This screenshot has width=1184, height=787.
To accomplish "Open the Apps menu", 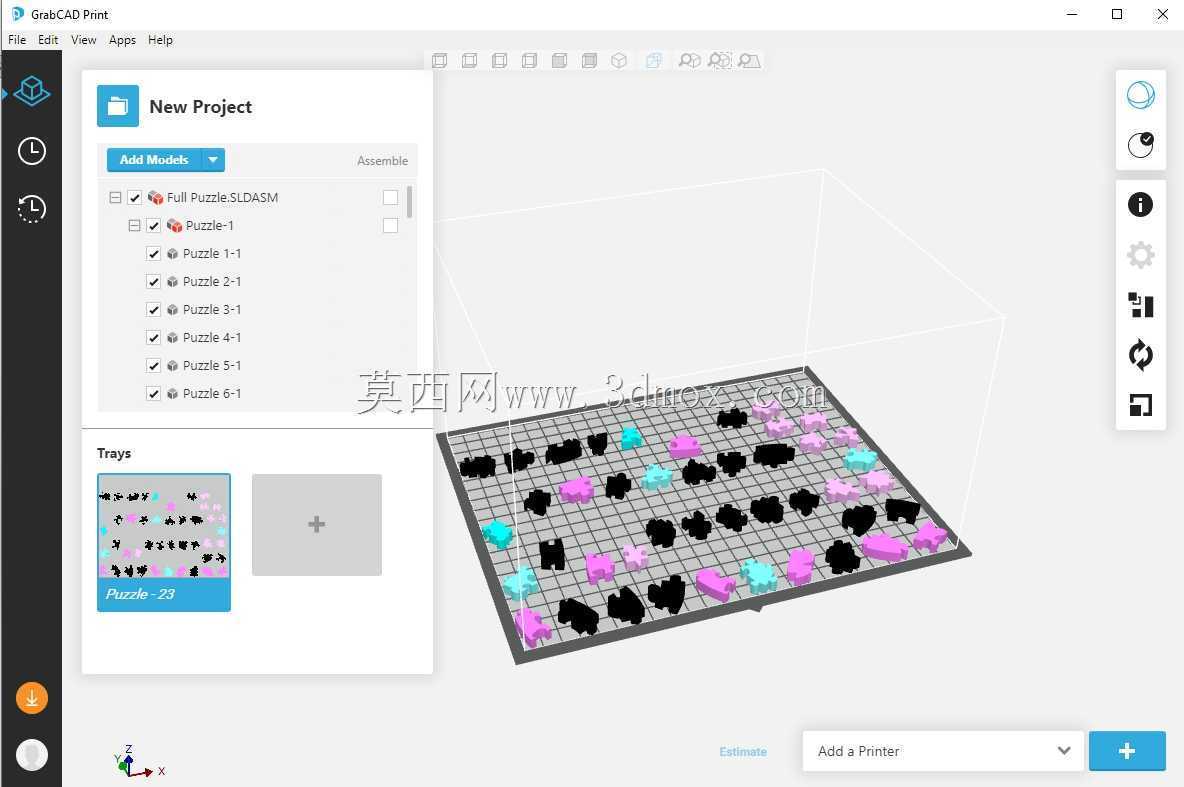I will pos(122,40).
